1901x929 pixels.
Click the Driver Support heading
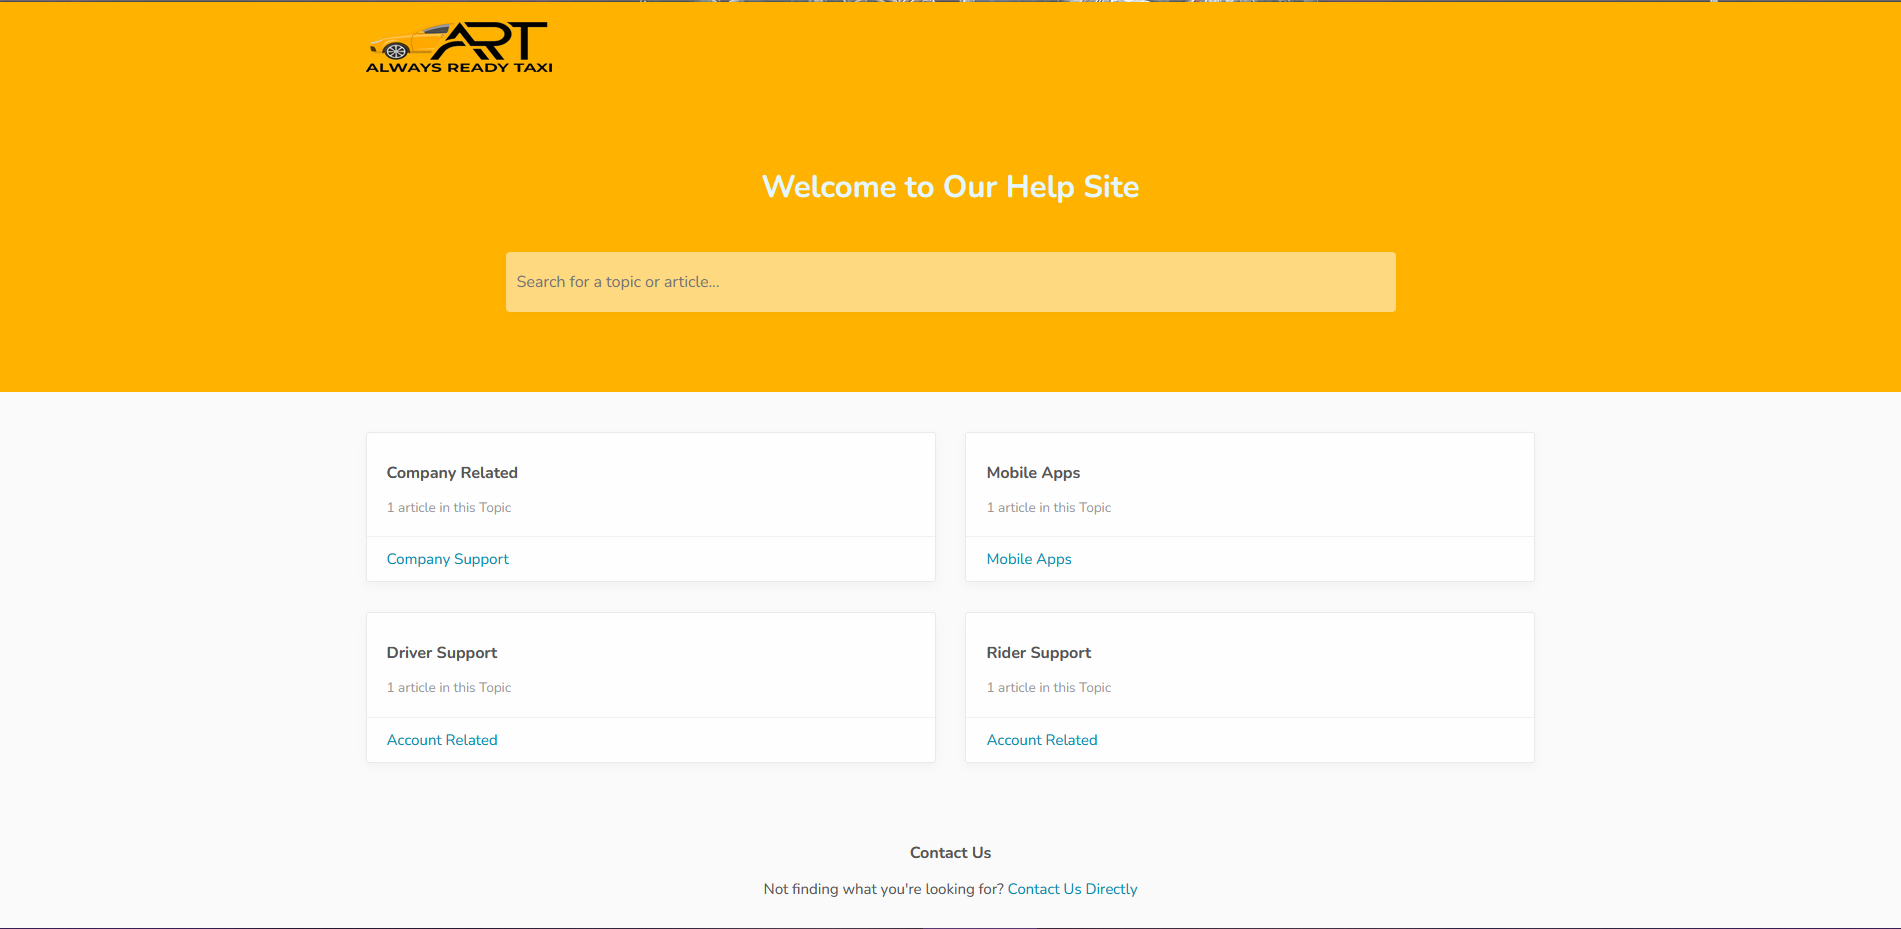coord(441,652)
